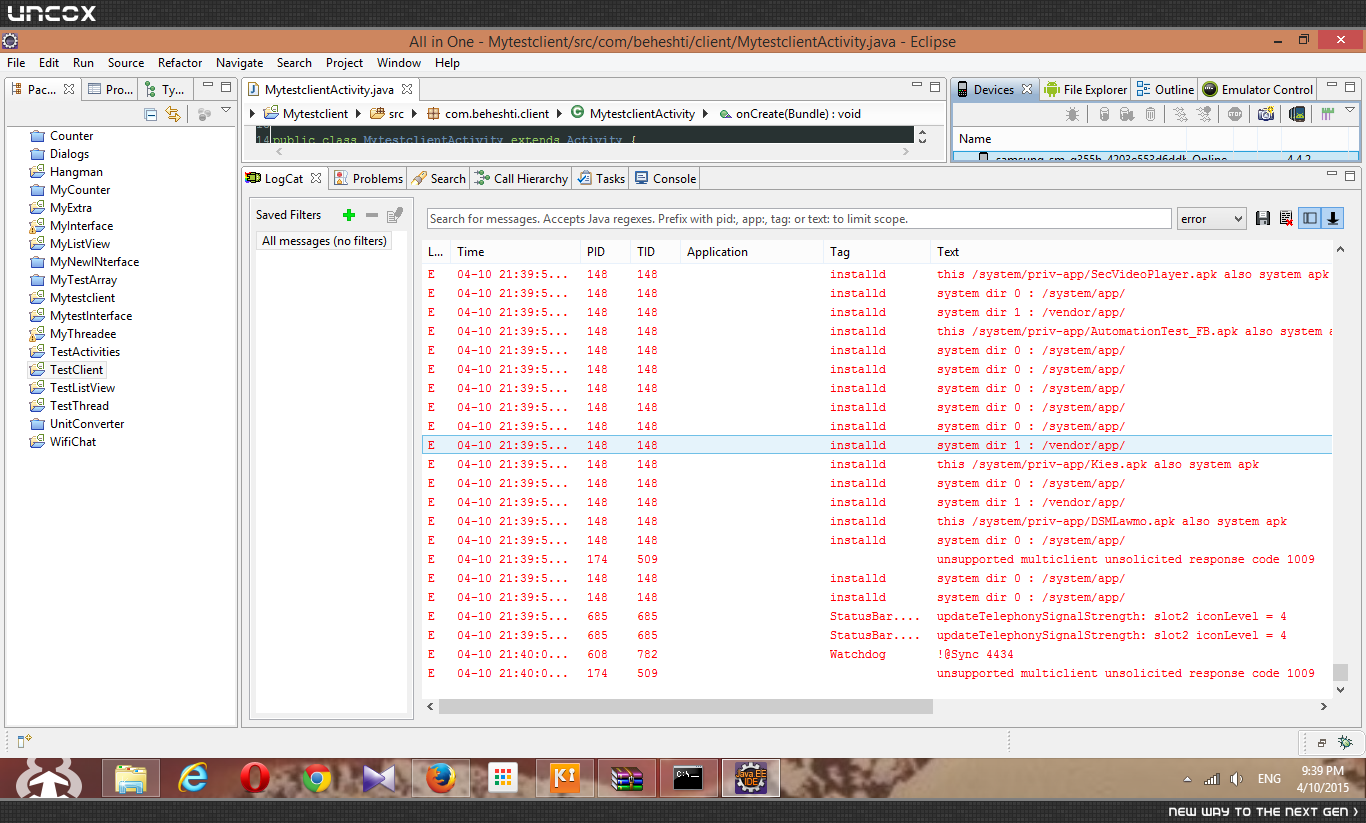Toggle display of Saved Filters view
Viewport: 1366px width, 823px height.
[x=1310, y=219]
